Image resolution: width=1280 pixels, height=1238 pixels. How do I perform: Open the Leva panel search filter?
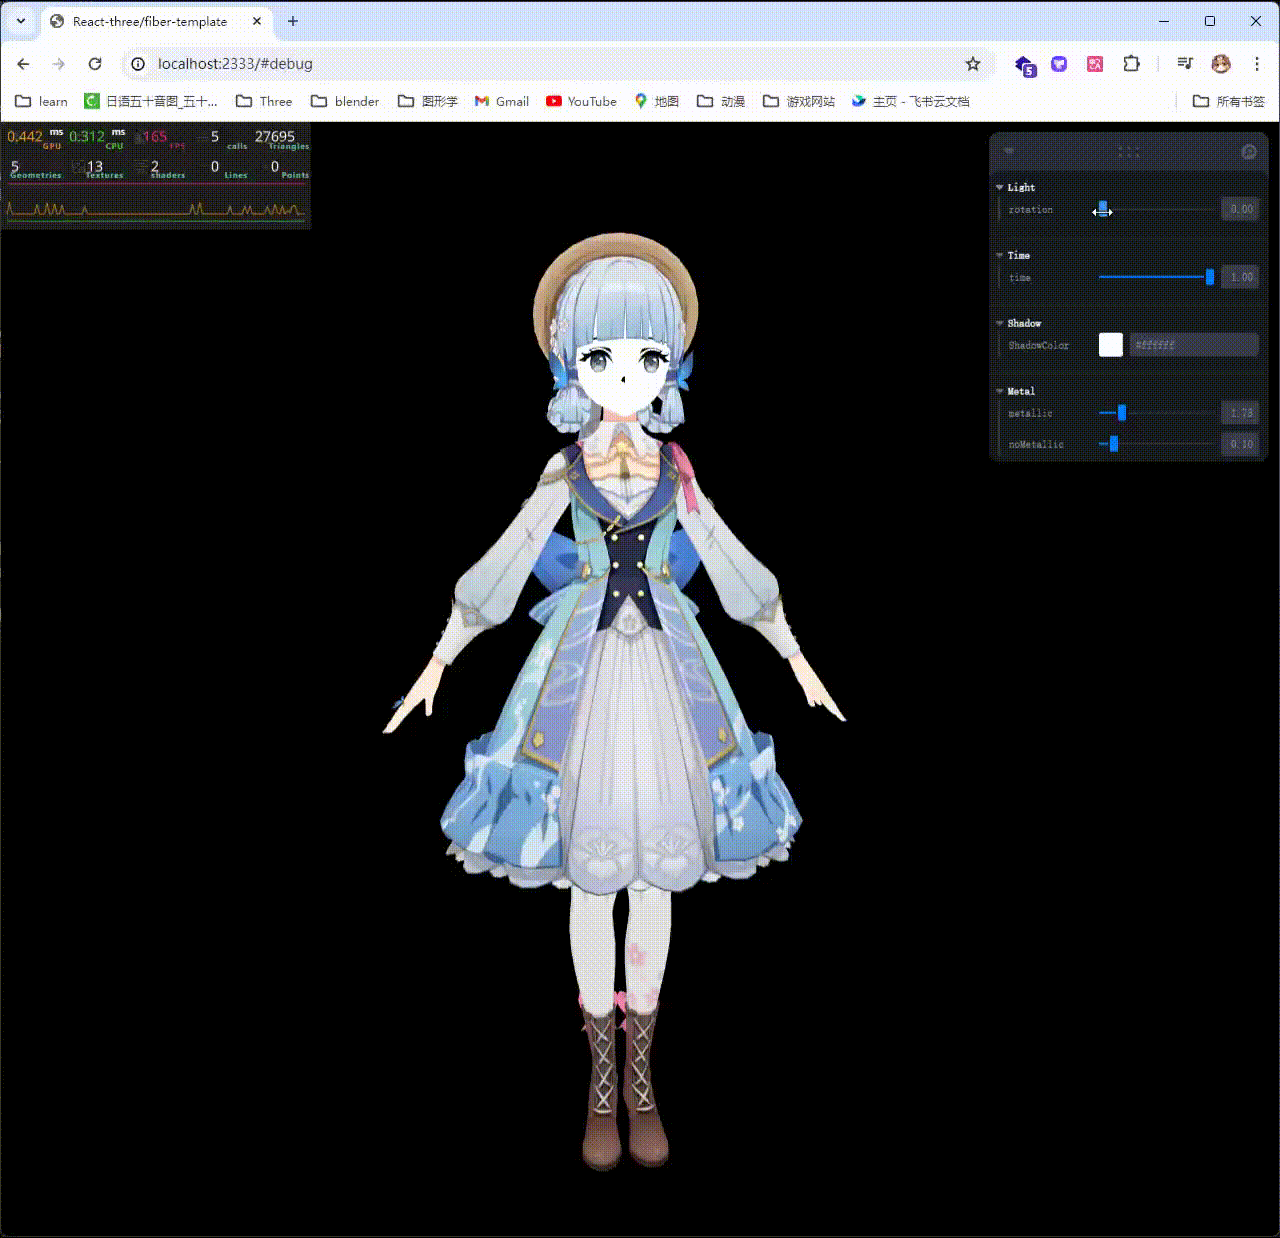click(1249, 152)
